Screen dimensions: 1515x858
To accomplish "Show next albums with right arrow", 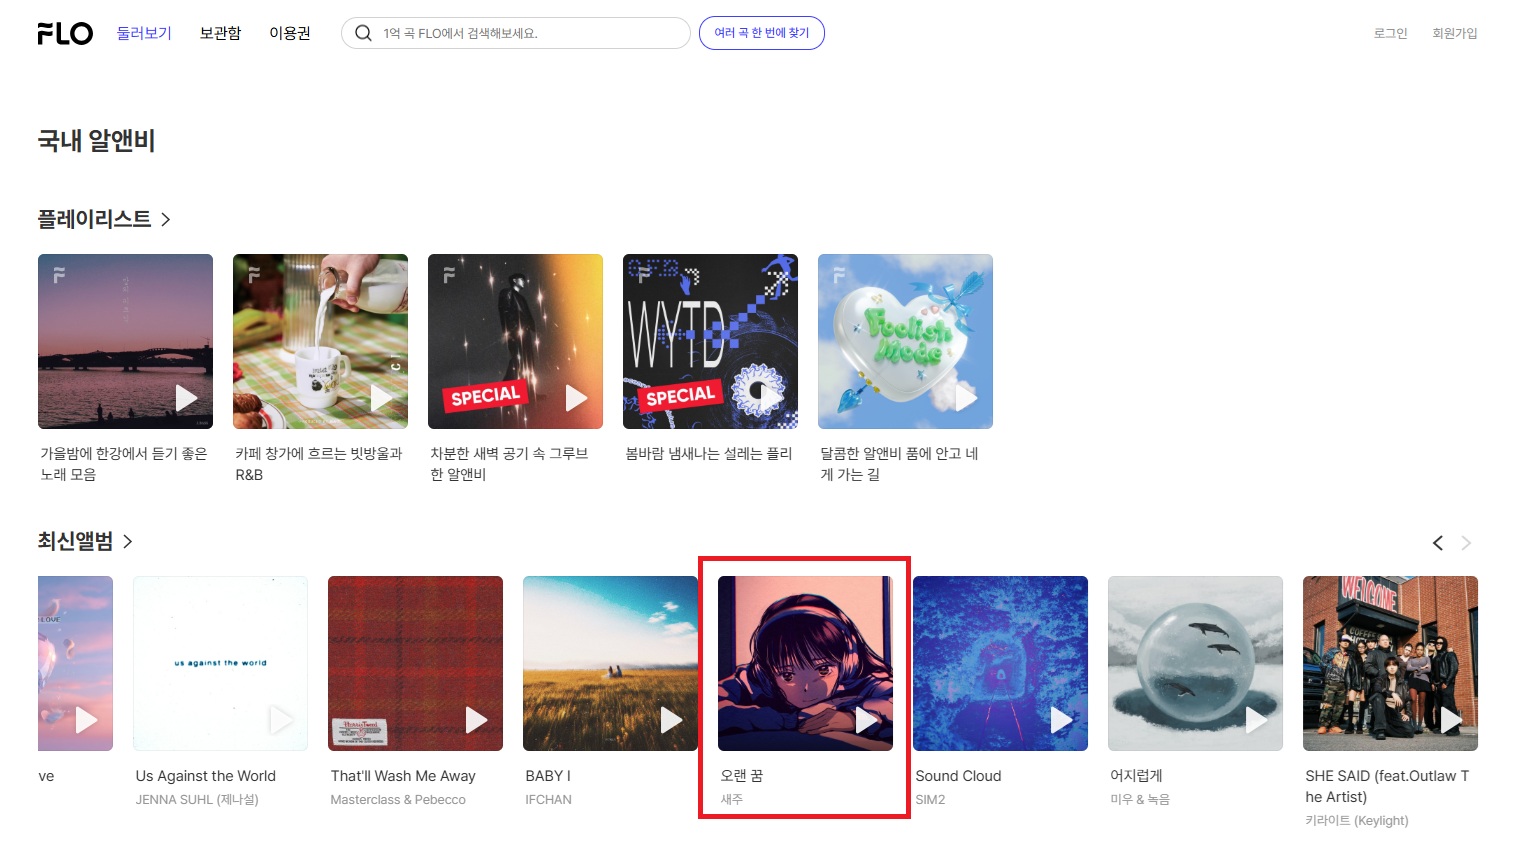I will pos(1466,543).
